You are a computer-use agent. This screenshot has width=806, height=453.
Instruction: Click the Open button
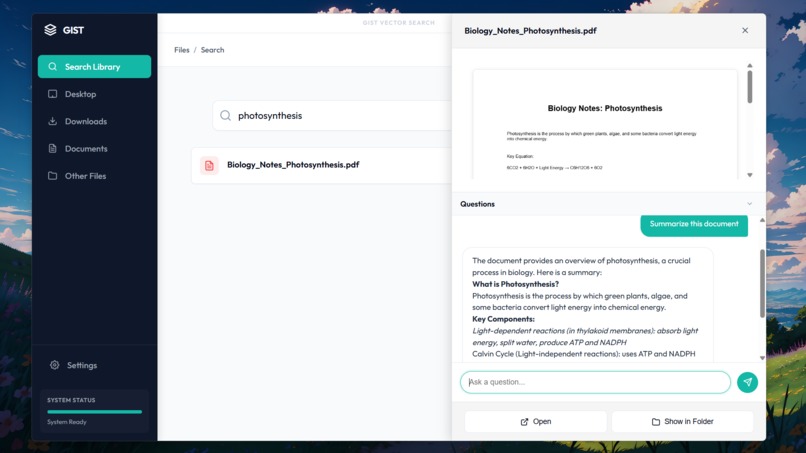click(536, 422)
